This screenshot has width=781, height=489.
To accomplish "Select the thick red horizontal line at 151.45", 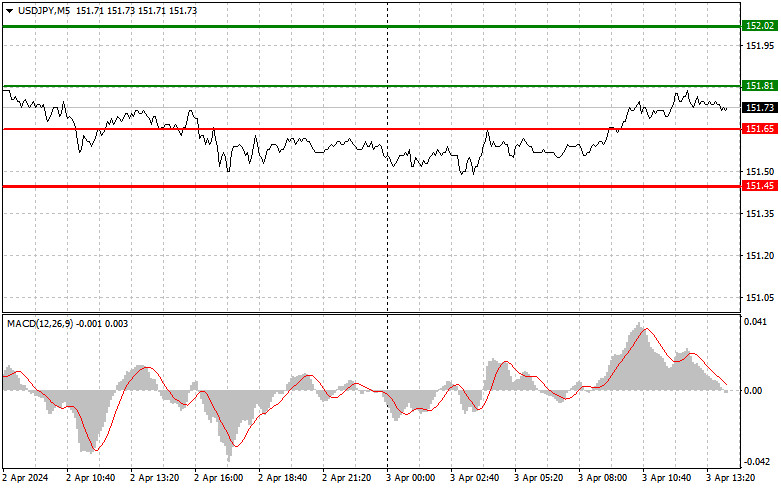I will (371, 187).
